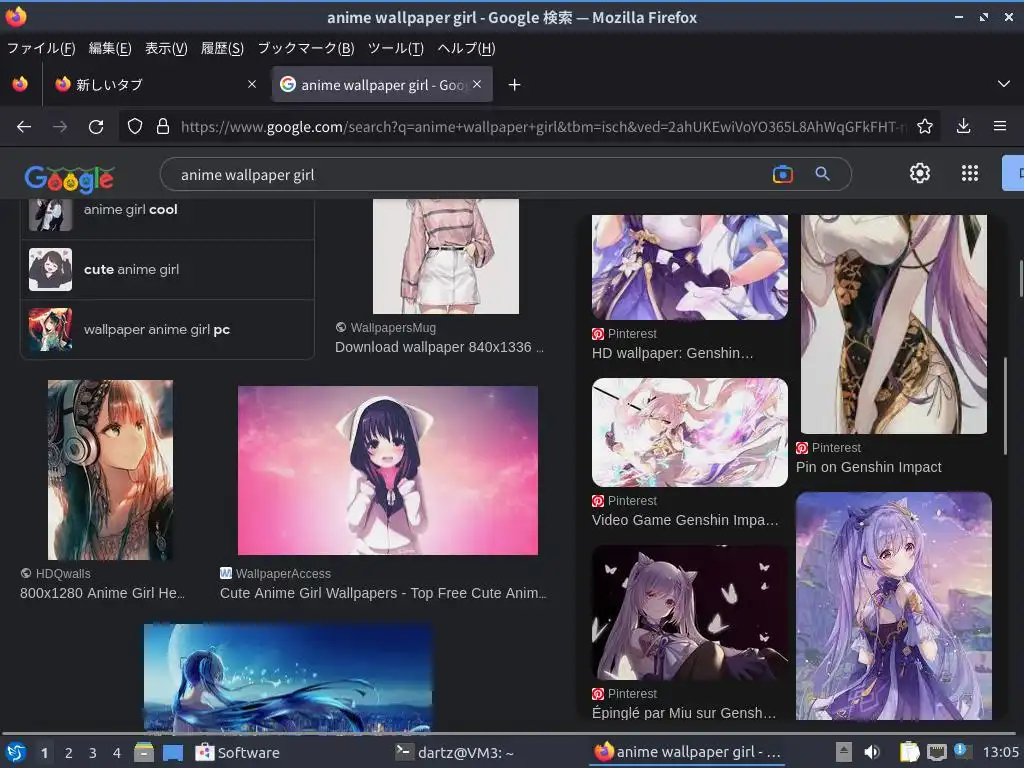Go forward with the browser forward arrow

pos(60,127)
